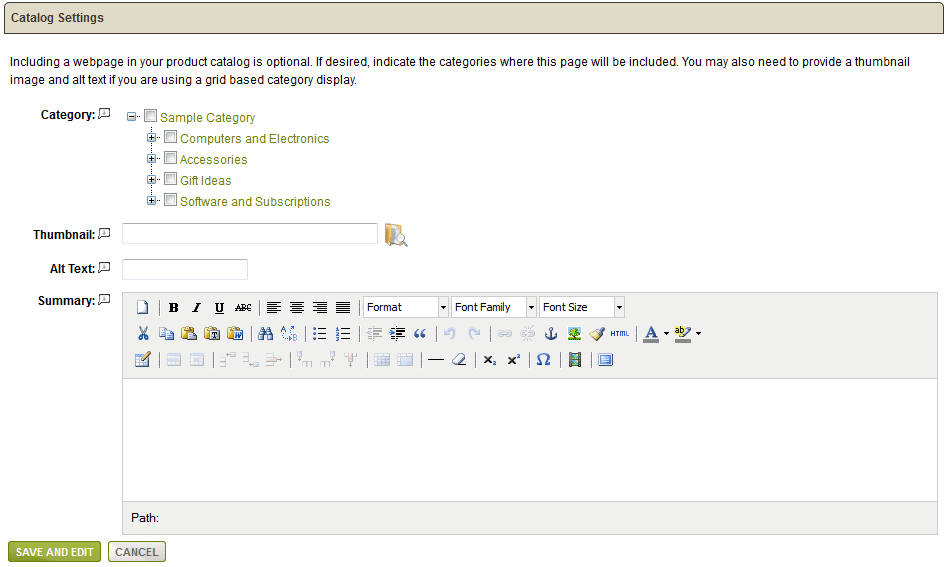Click into the Thumbnail input field
Viewport: 948px width, 567px height.
250,234
